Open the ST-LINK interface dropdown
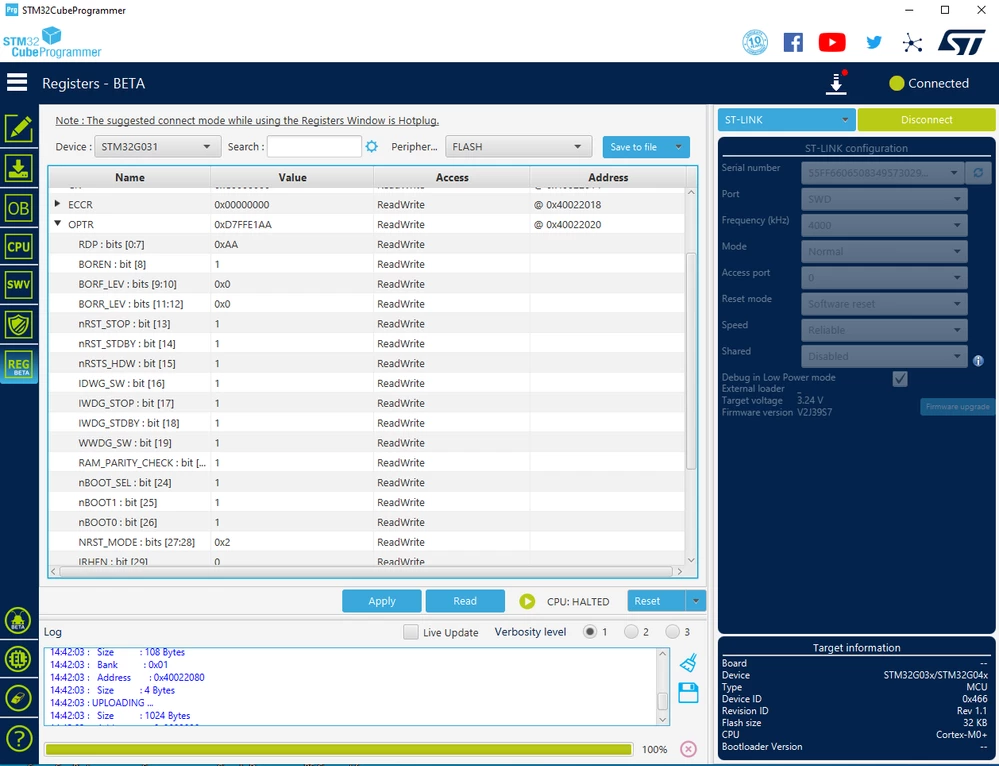 786,120
